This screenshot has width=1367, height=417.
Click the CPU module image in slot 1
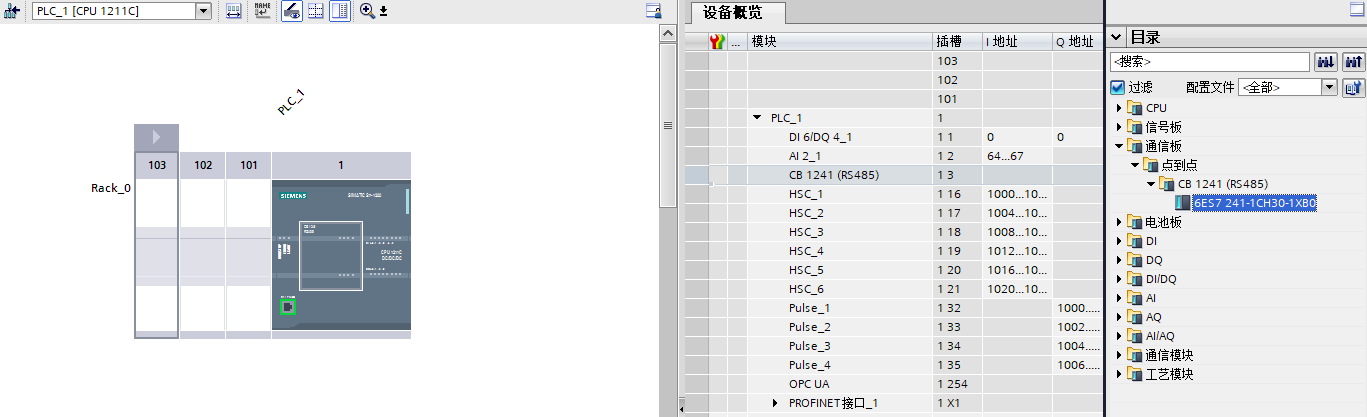pos(341,255)
